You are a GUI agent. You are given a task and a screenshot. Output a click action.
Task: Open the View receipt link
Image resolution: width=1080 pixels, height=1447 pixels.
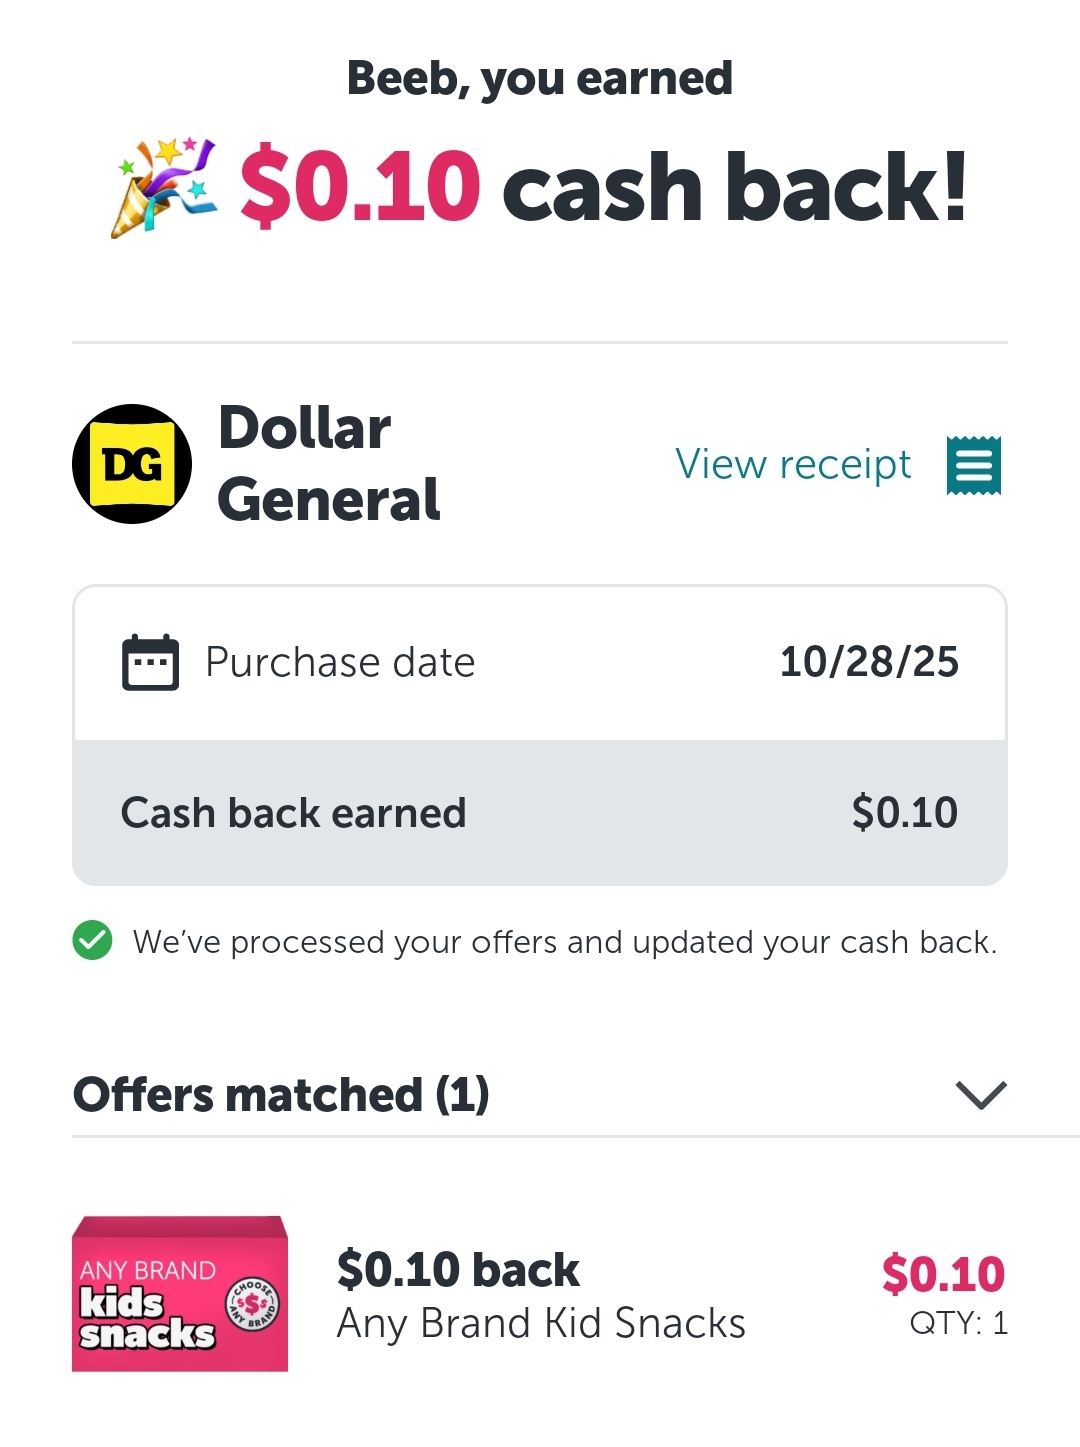tap(793, 464)
